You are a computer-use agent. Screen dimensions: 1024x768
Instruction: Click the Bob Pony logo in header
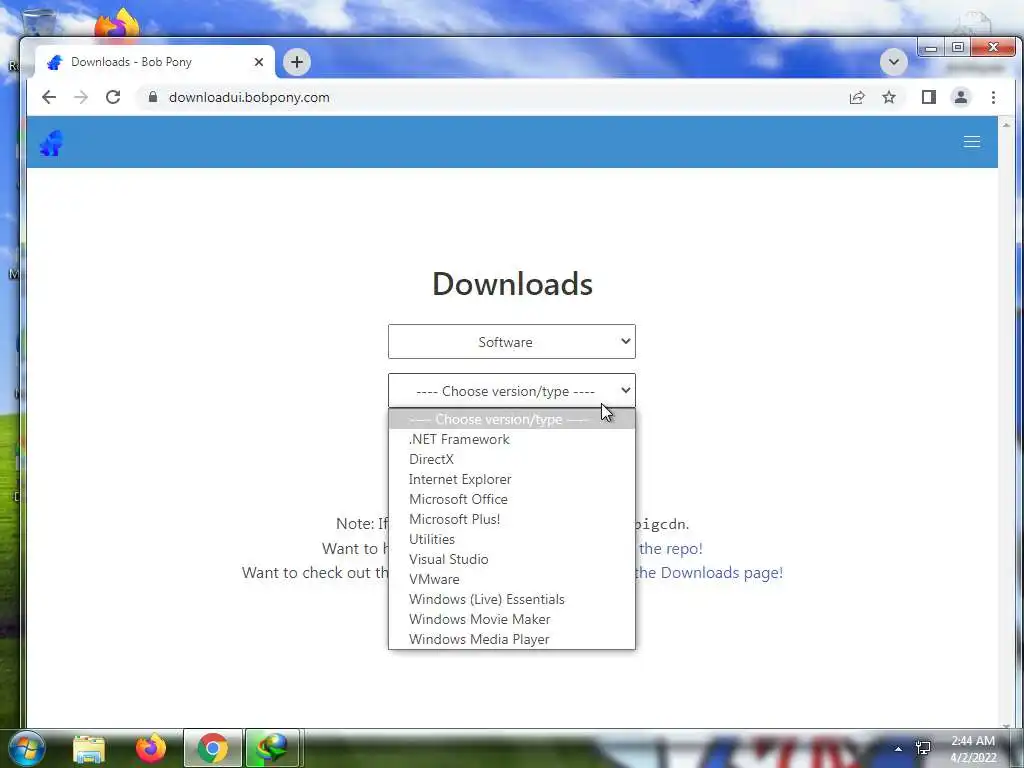click(52, 143)
